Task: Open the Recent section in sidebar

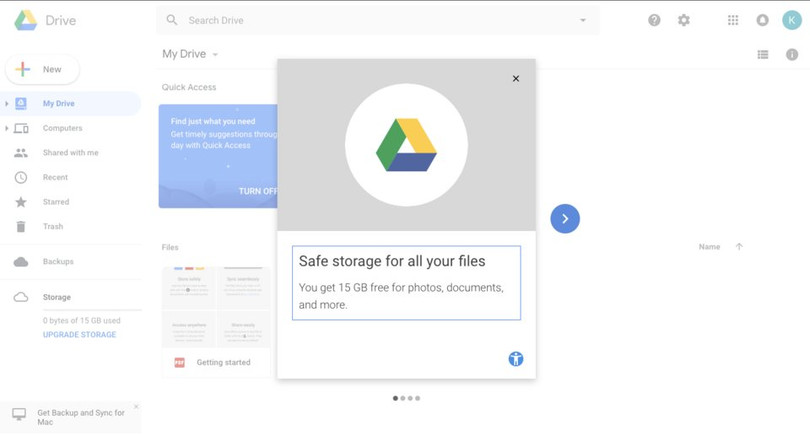Action: point(55,177)
